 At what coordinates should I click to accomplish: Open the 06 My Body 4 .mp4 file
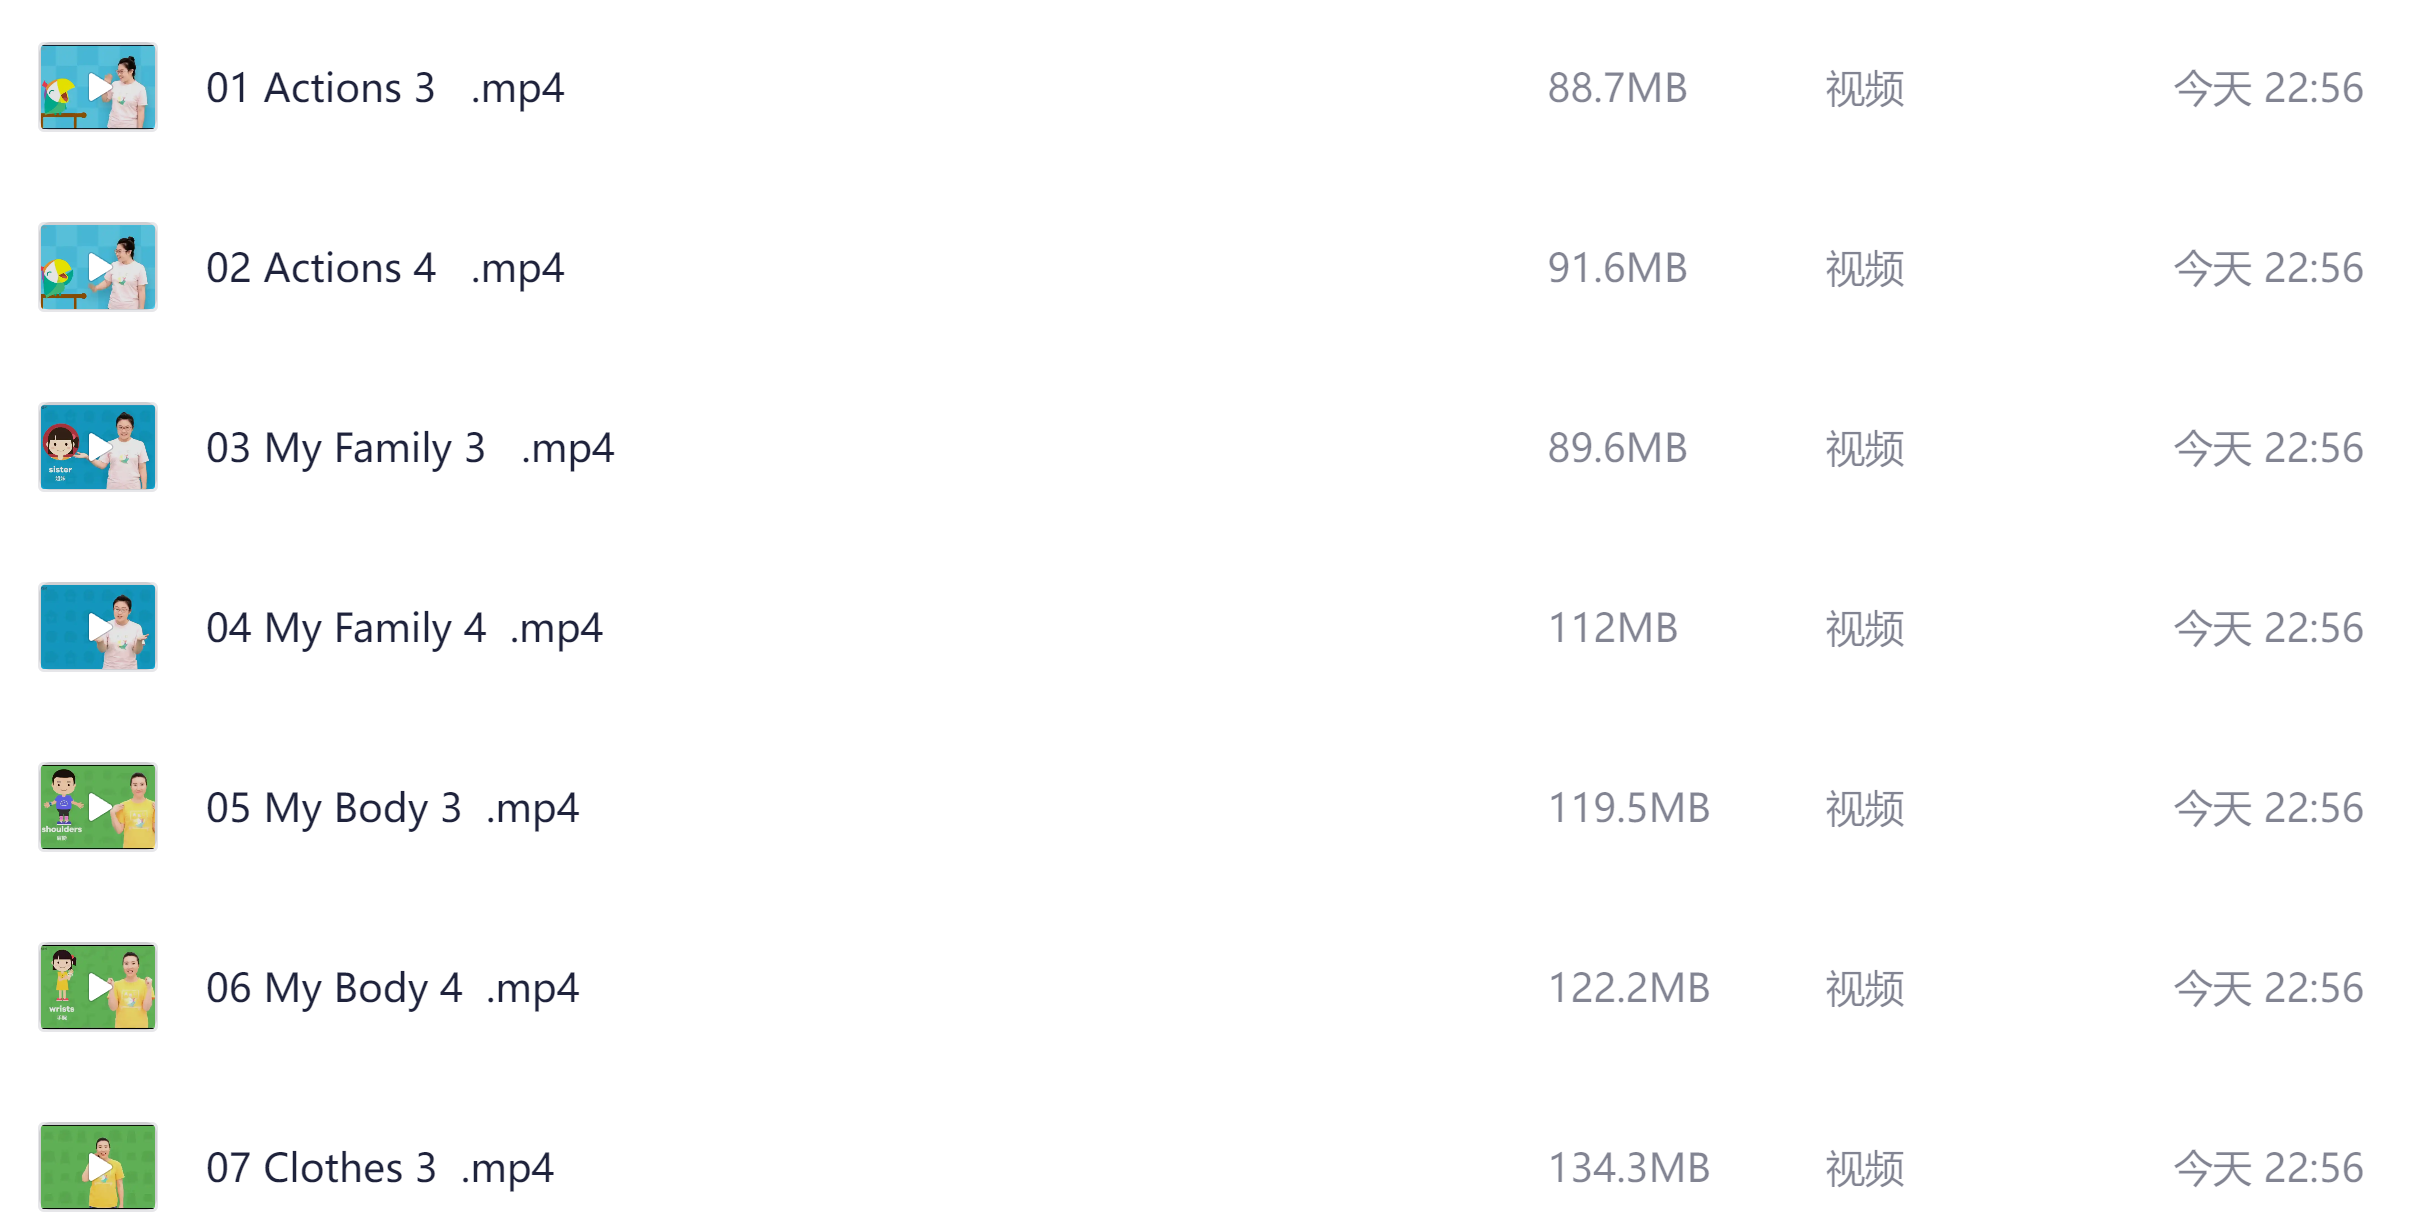tap(392, 988)
